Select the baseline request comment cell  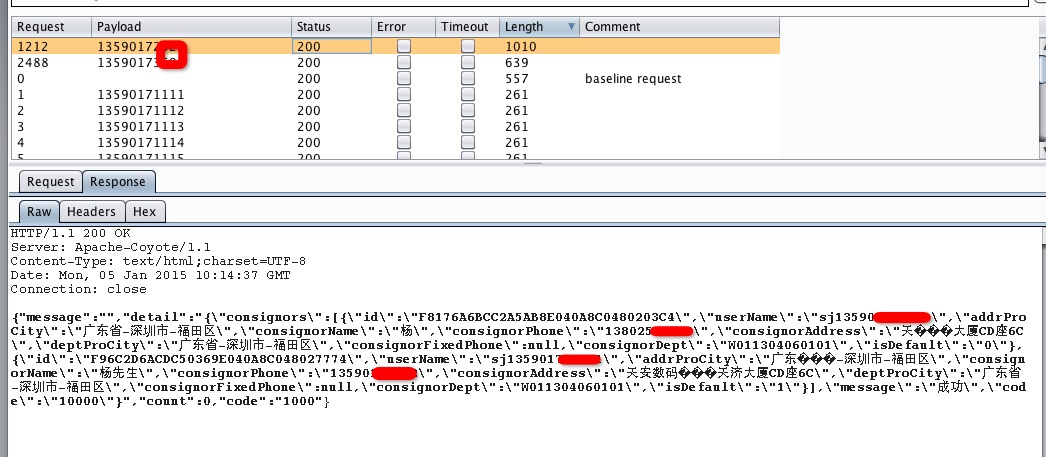(x=679, y=79)
